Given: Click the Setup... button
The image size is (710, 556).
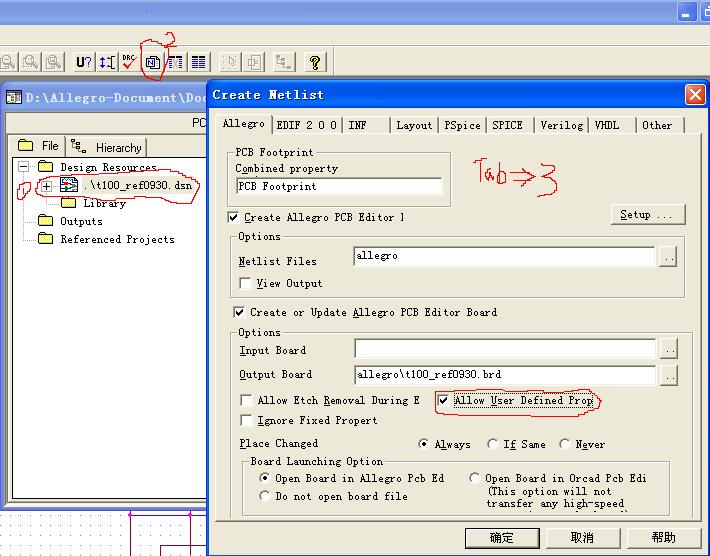Looking at the screenshot, I should tap(648, 214).
